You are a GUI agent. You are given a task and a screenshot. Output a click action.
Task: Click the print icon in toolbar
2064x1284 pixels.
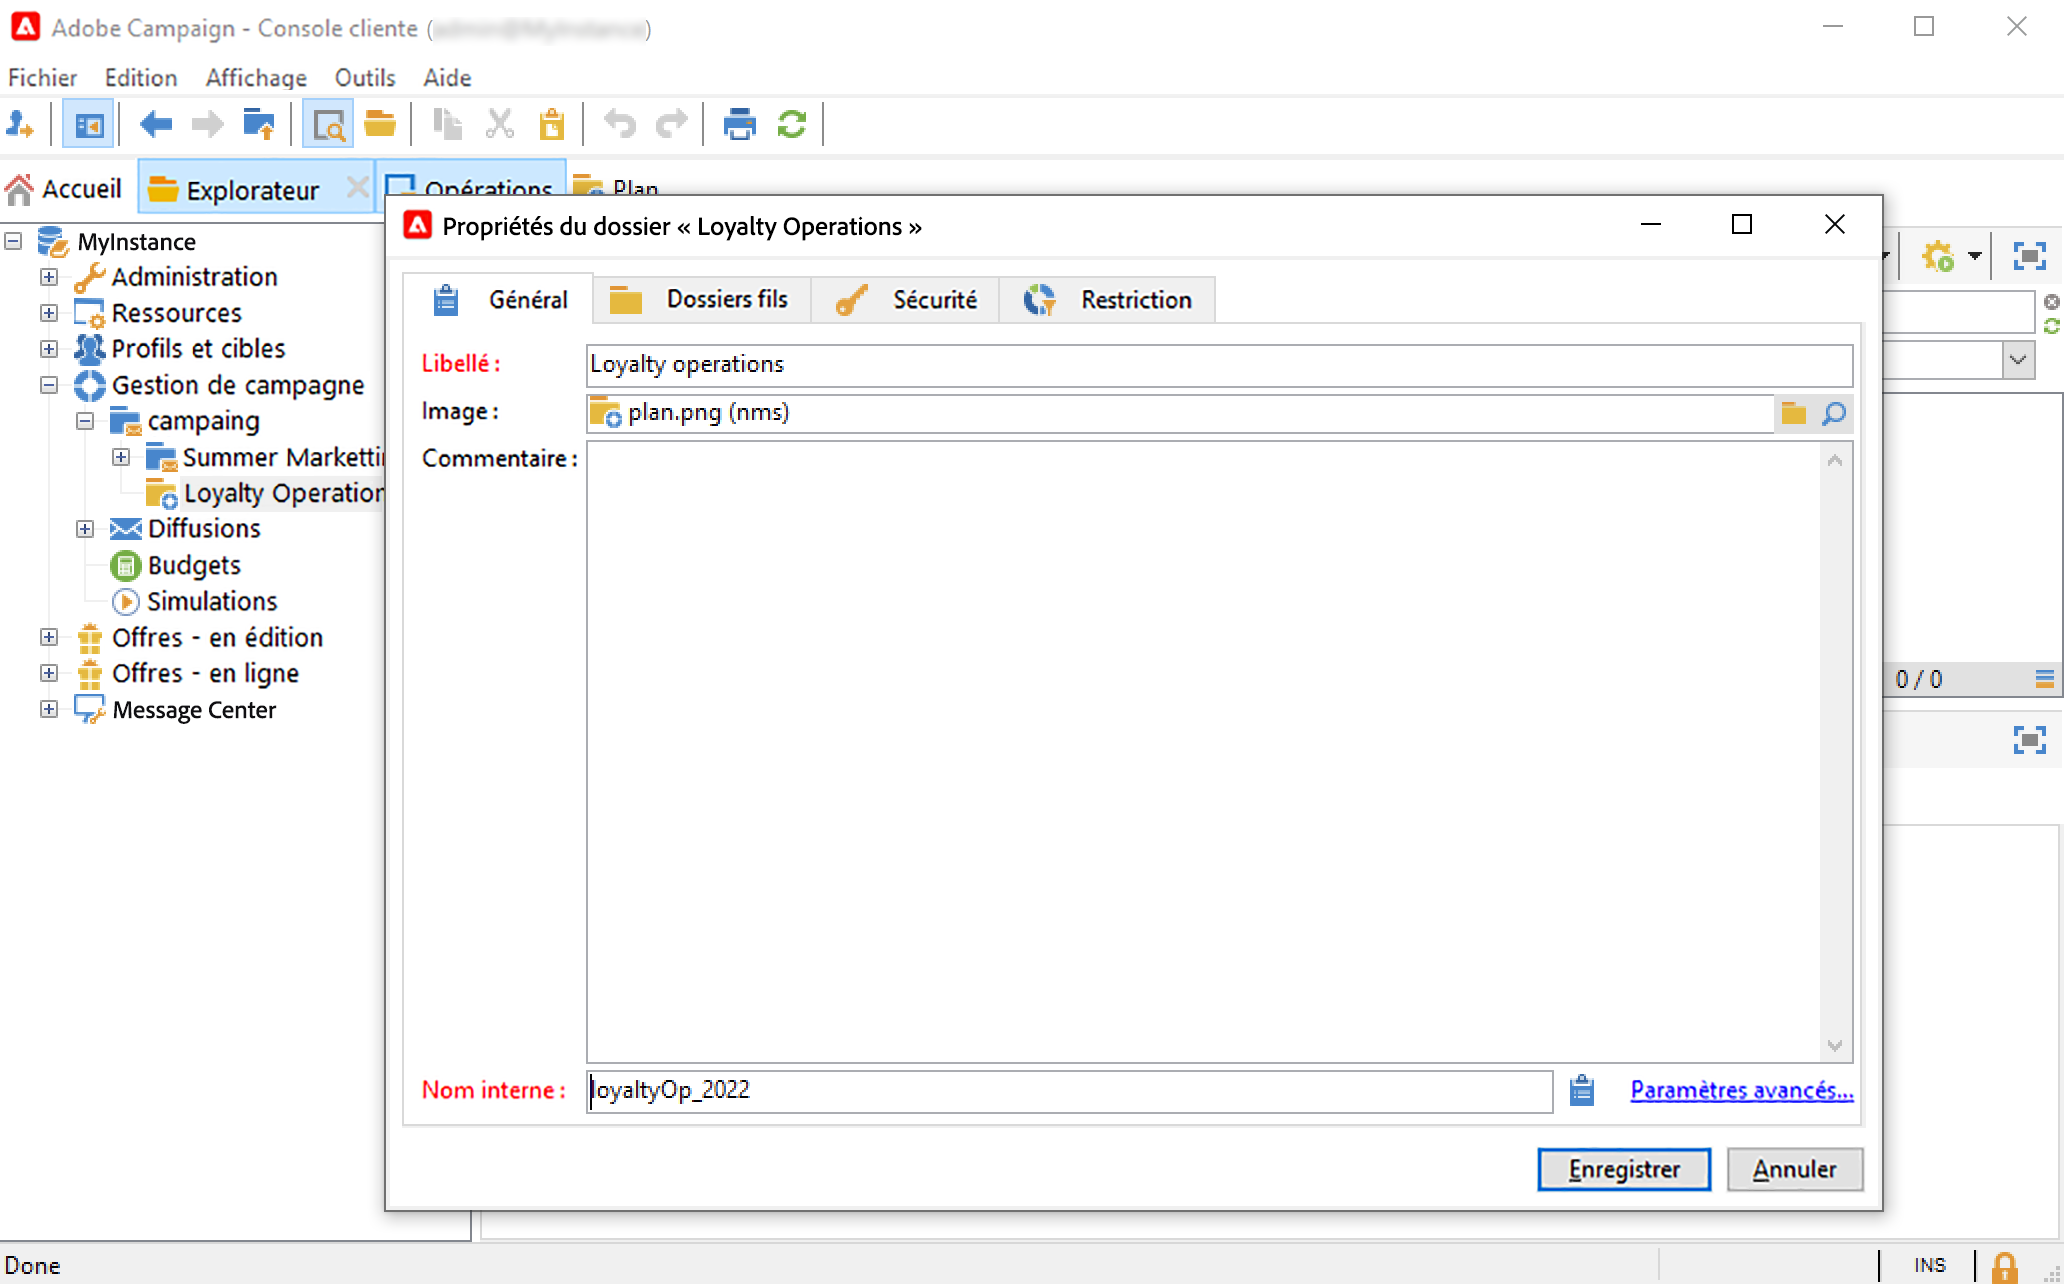tap(739, 125)
